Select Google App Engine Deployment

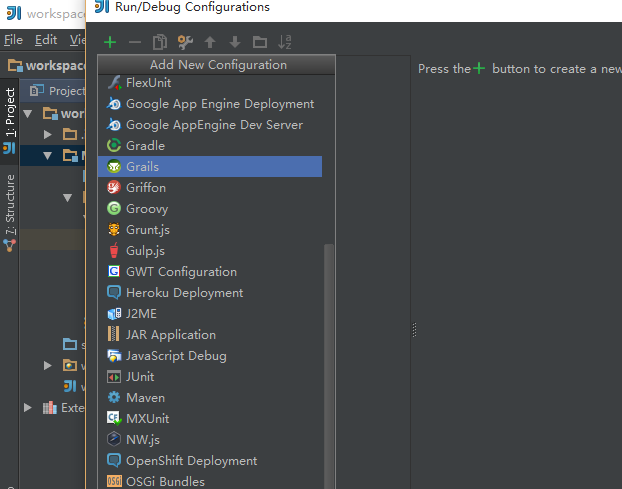click(210, 104)
